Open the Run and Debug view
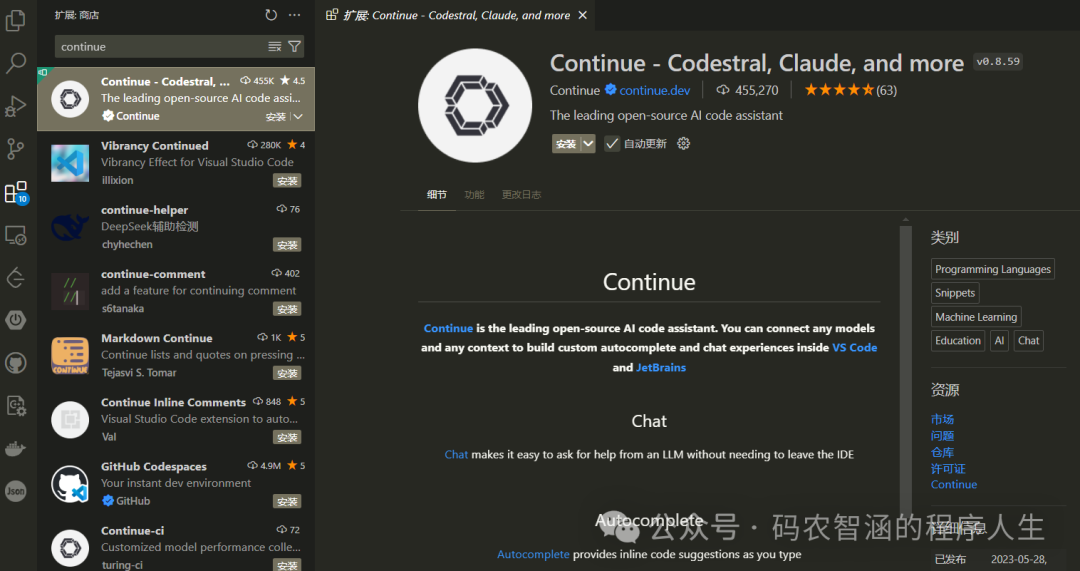The width and height of the screenshot is (1080, 571). [15, 106]
